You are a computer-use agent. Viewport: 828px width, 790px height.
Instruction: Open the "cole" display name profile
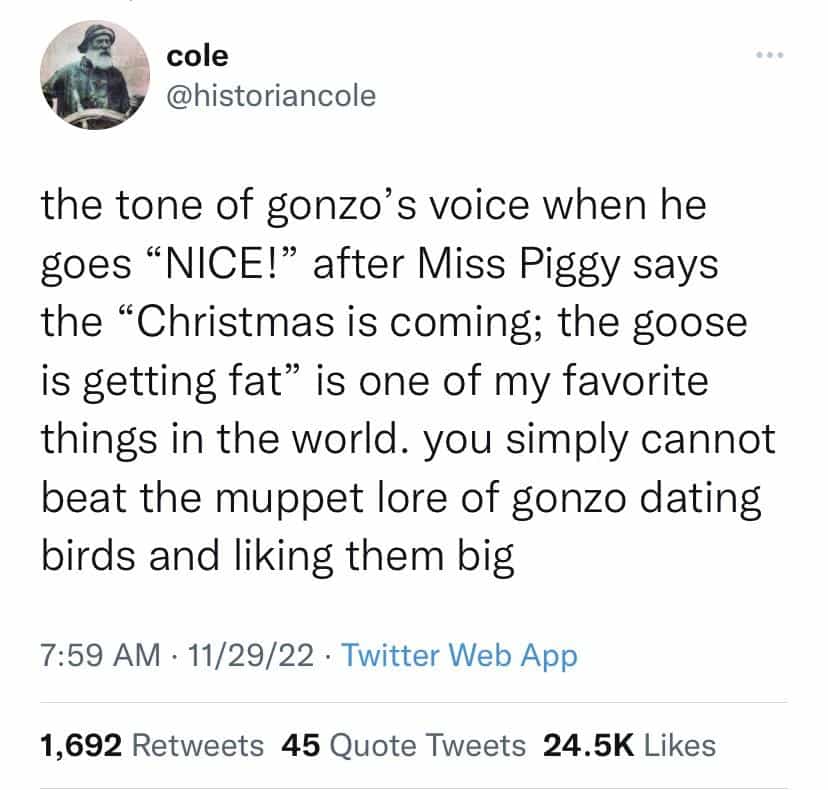point(199,56)
